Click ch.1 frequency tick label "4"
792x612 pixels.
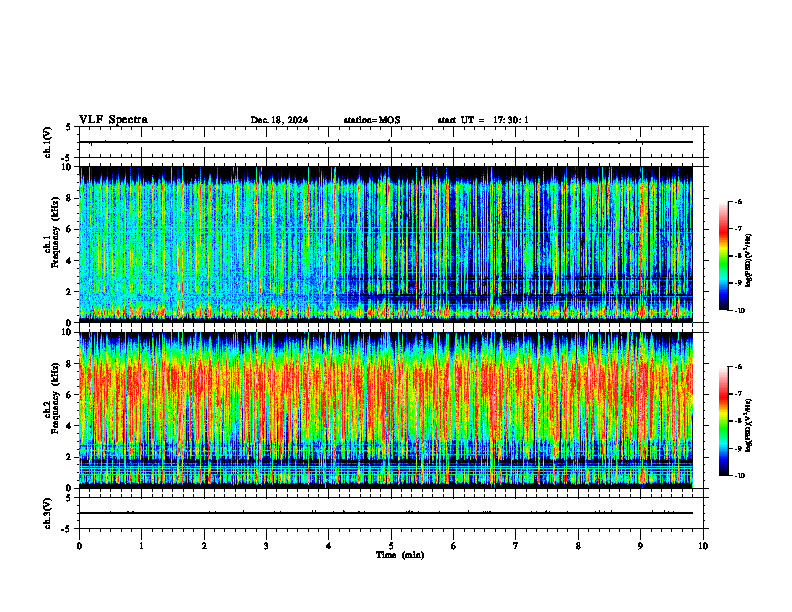[x=70, y=261]
